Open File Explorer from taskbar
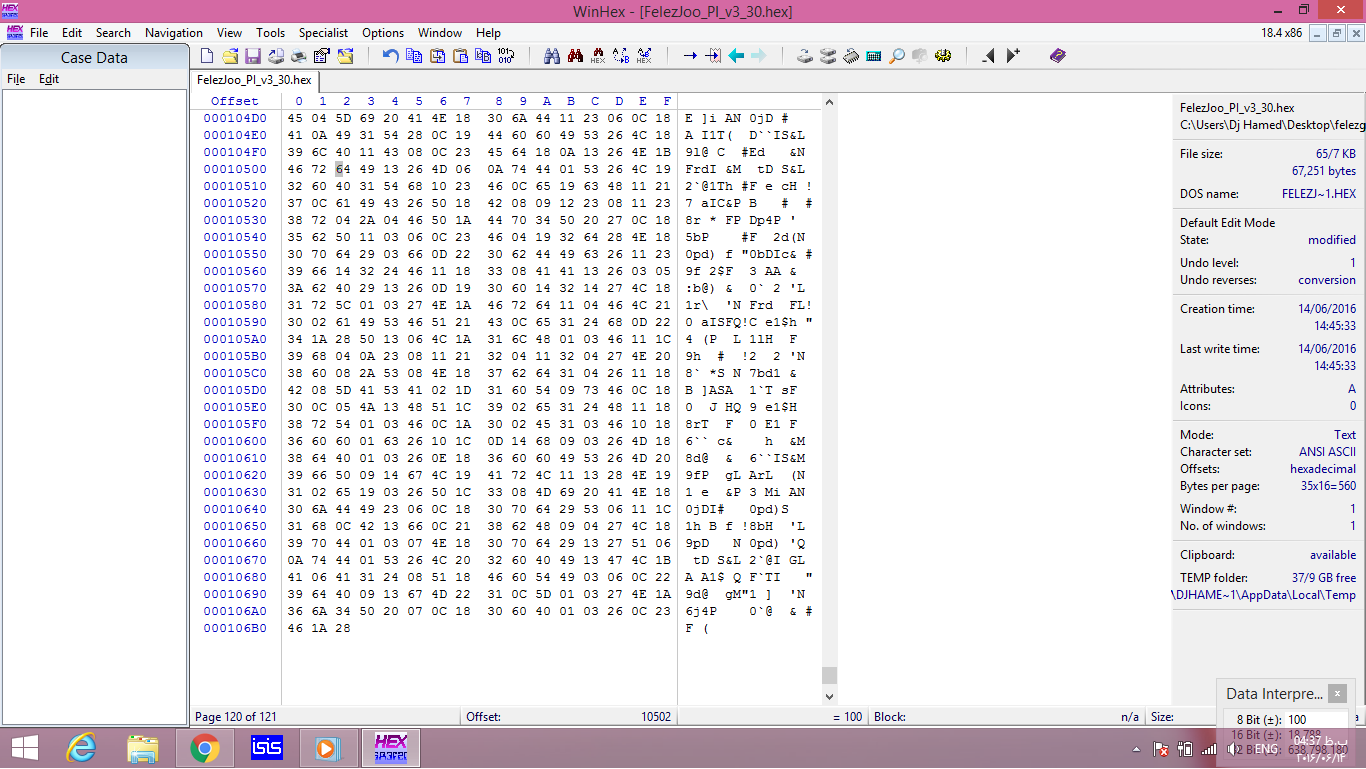This screenshot has width=1366, height=769. pyautogui.click(x=143, y=748)
